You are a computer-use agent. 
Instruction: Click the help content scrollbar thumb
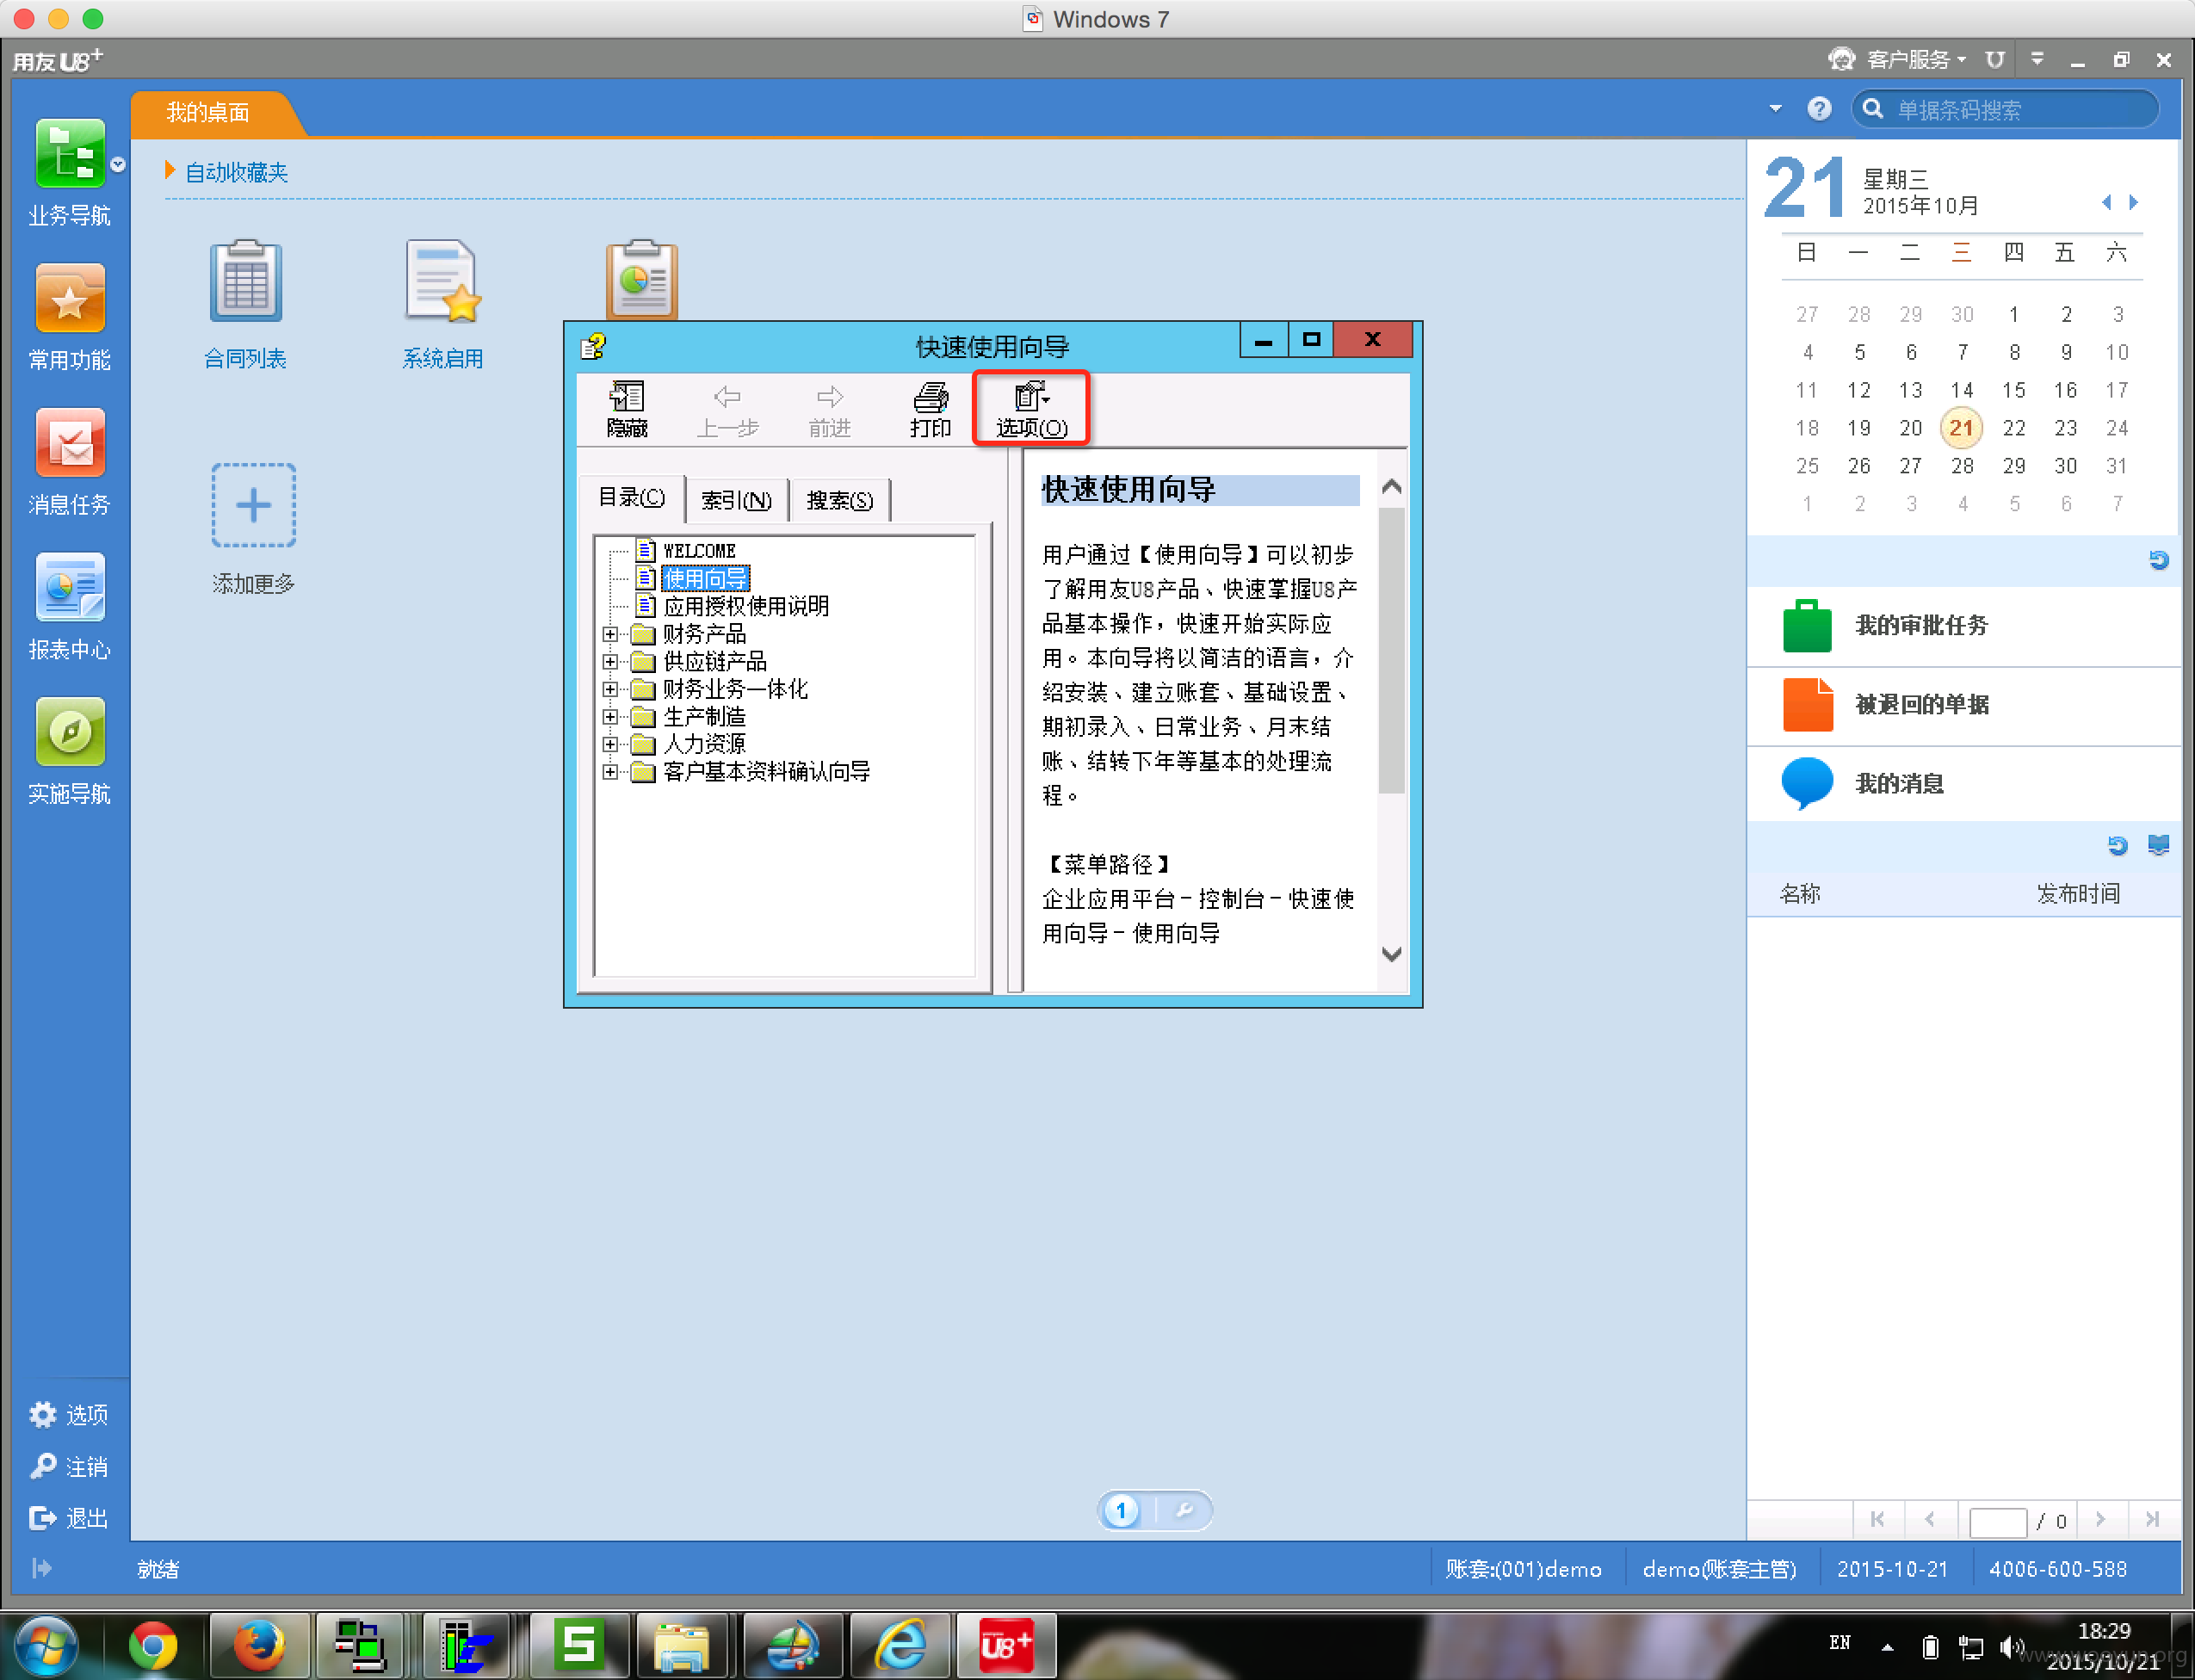click(1391, 650)
